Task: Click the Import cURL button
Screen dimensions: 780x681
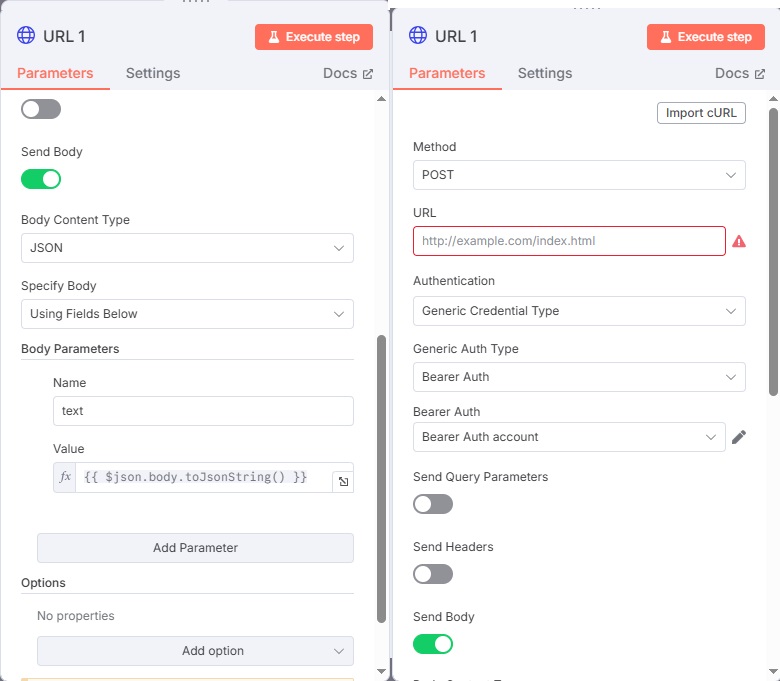Action: 701,113
